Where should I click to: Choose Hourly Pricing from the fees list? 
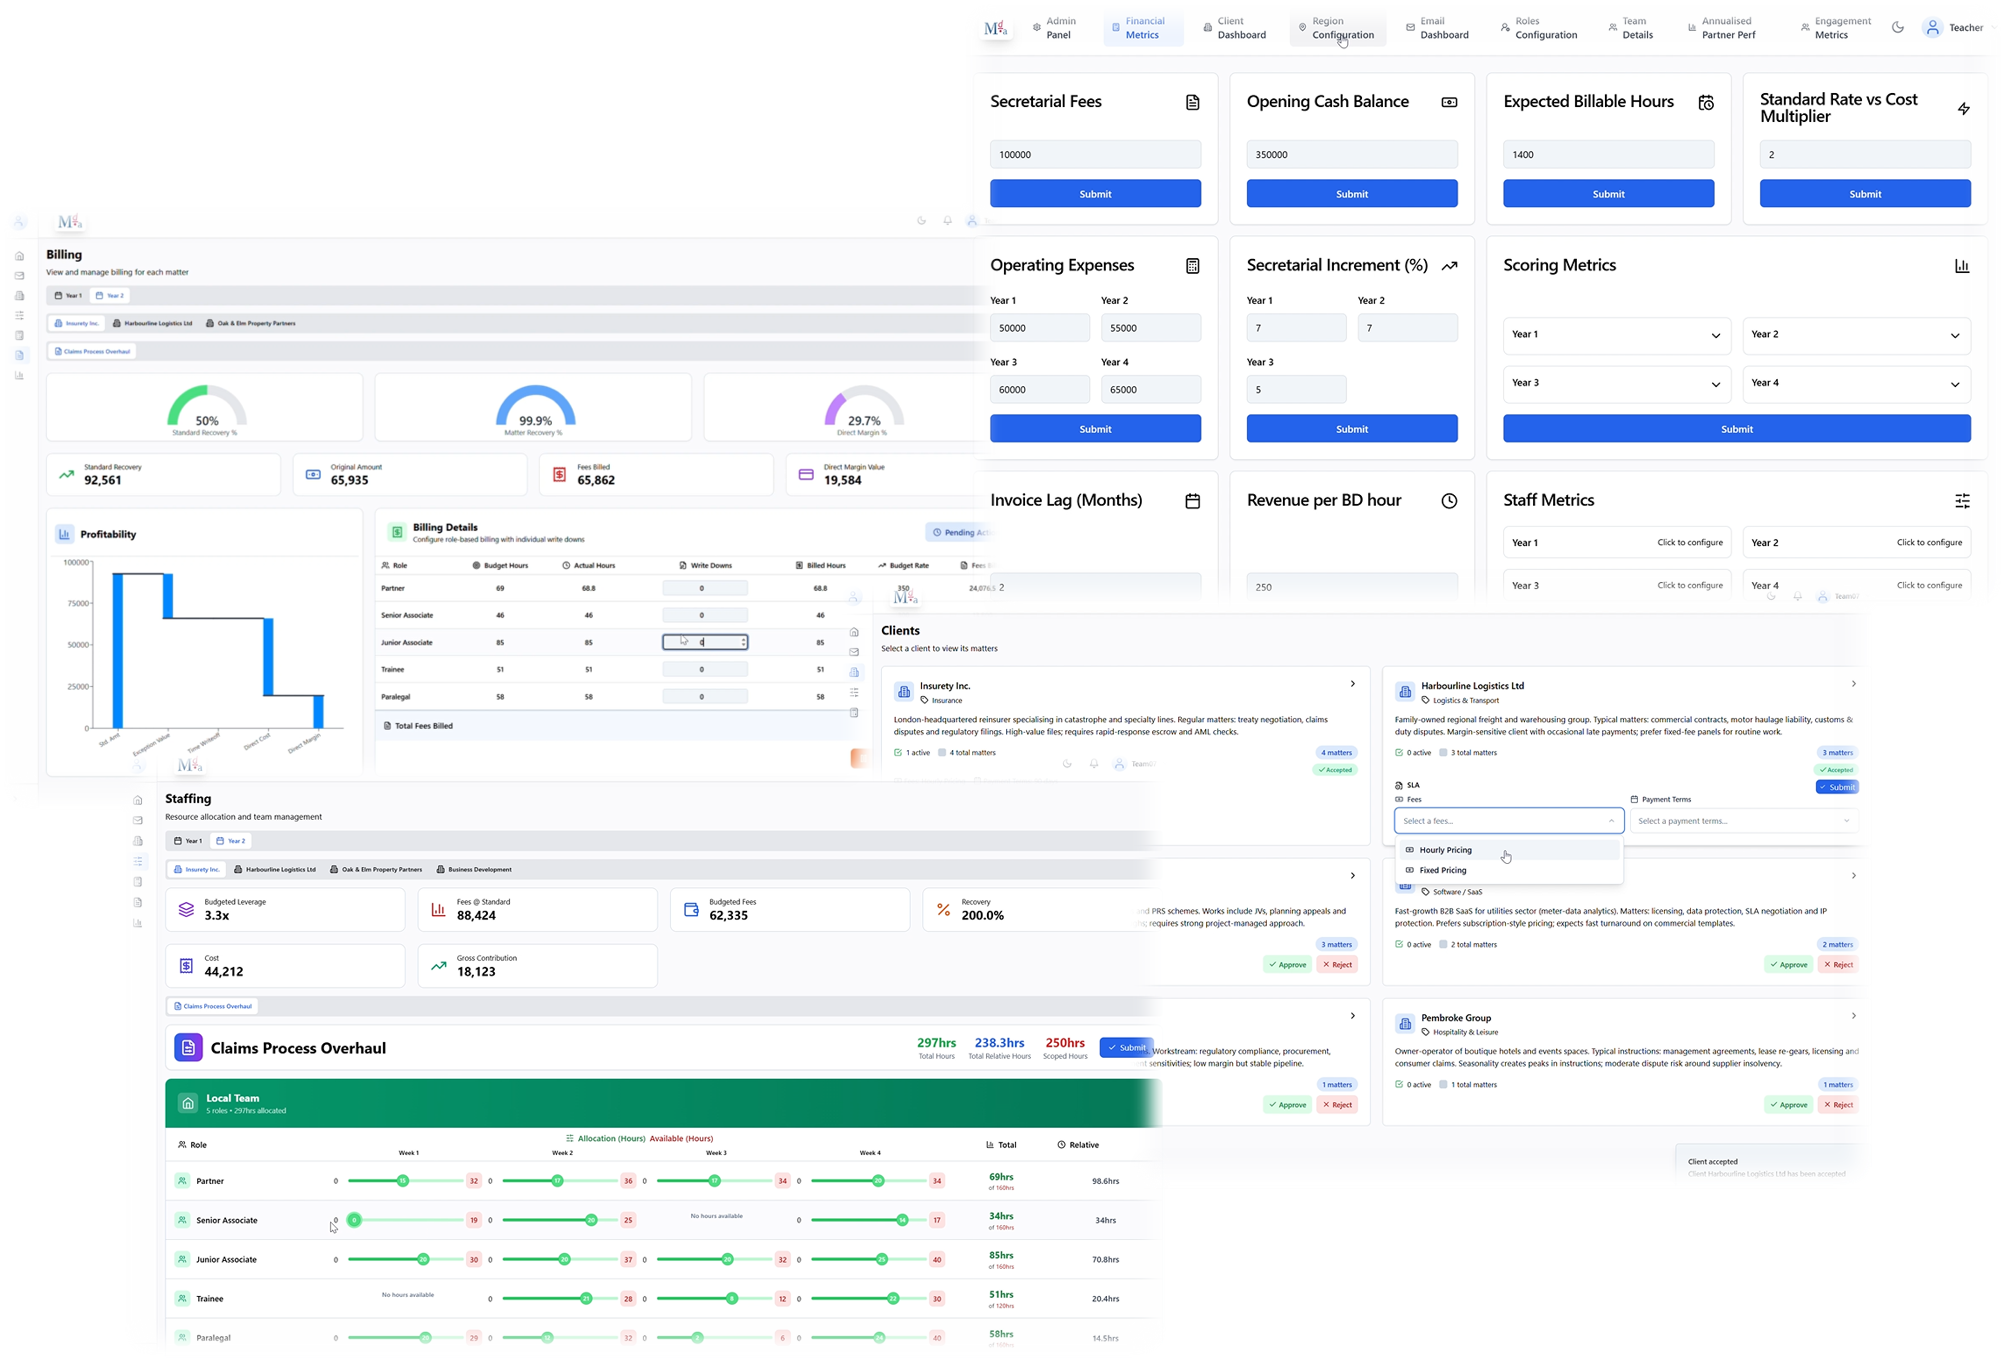(1446, 850)
